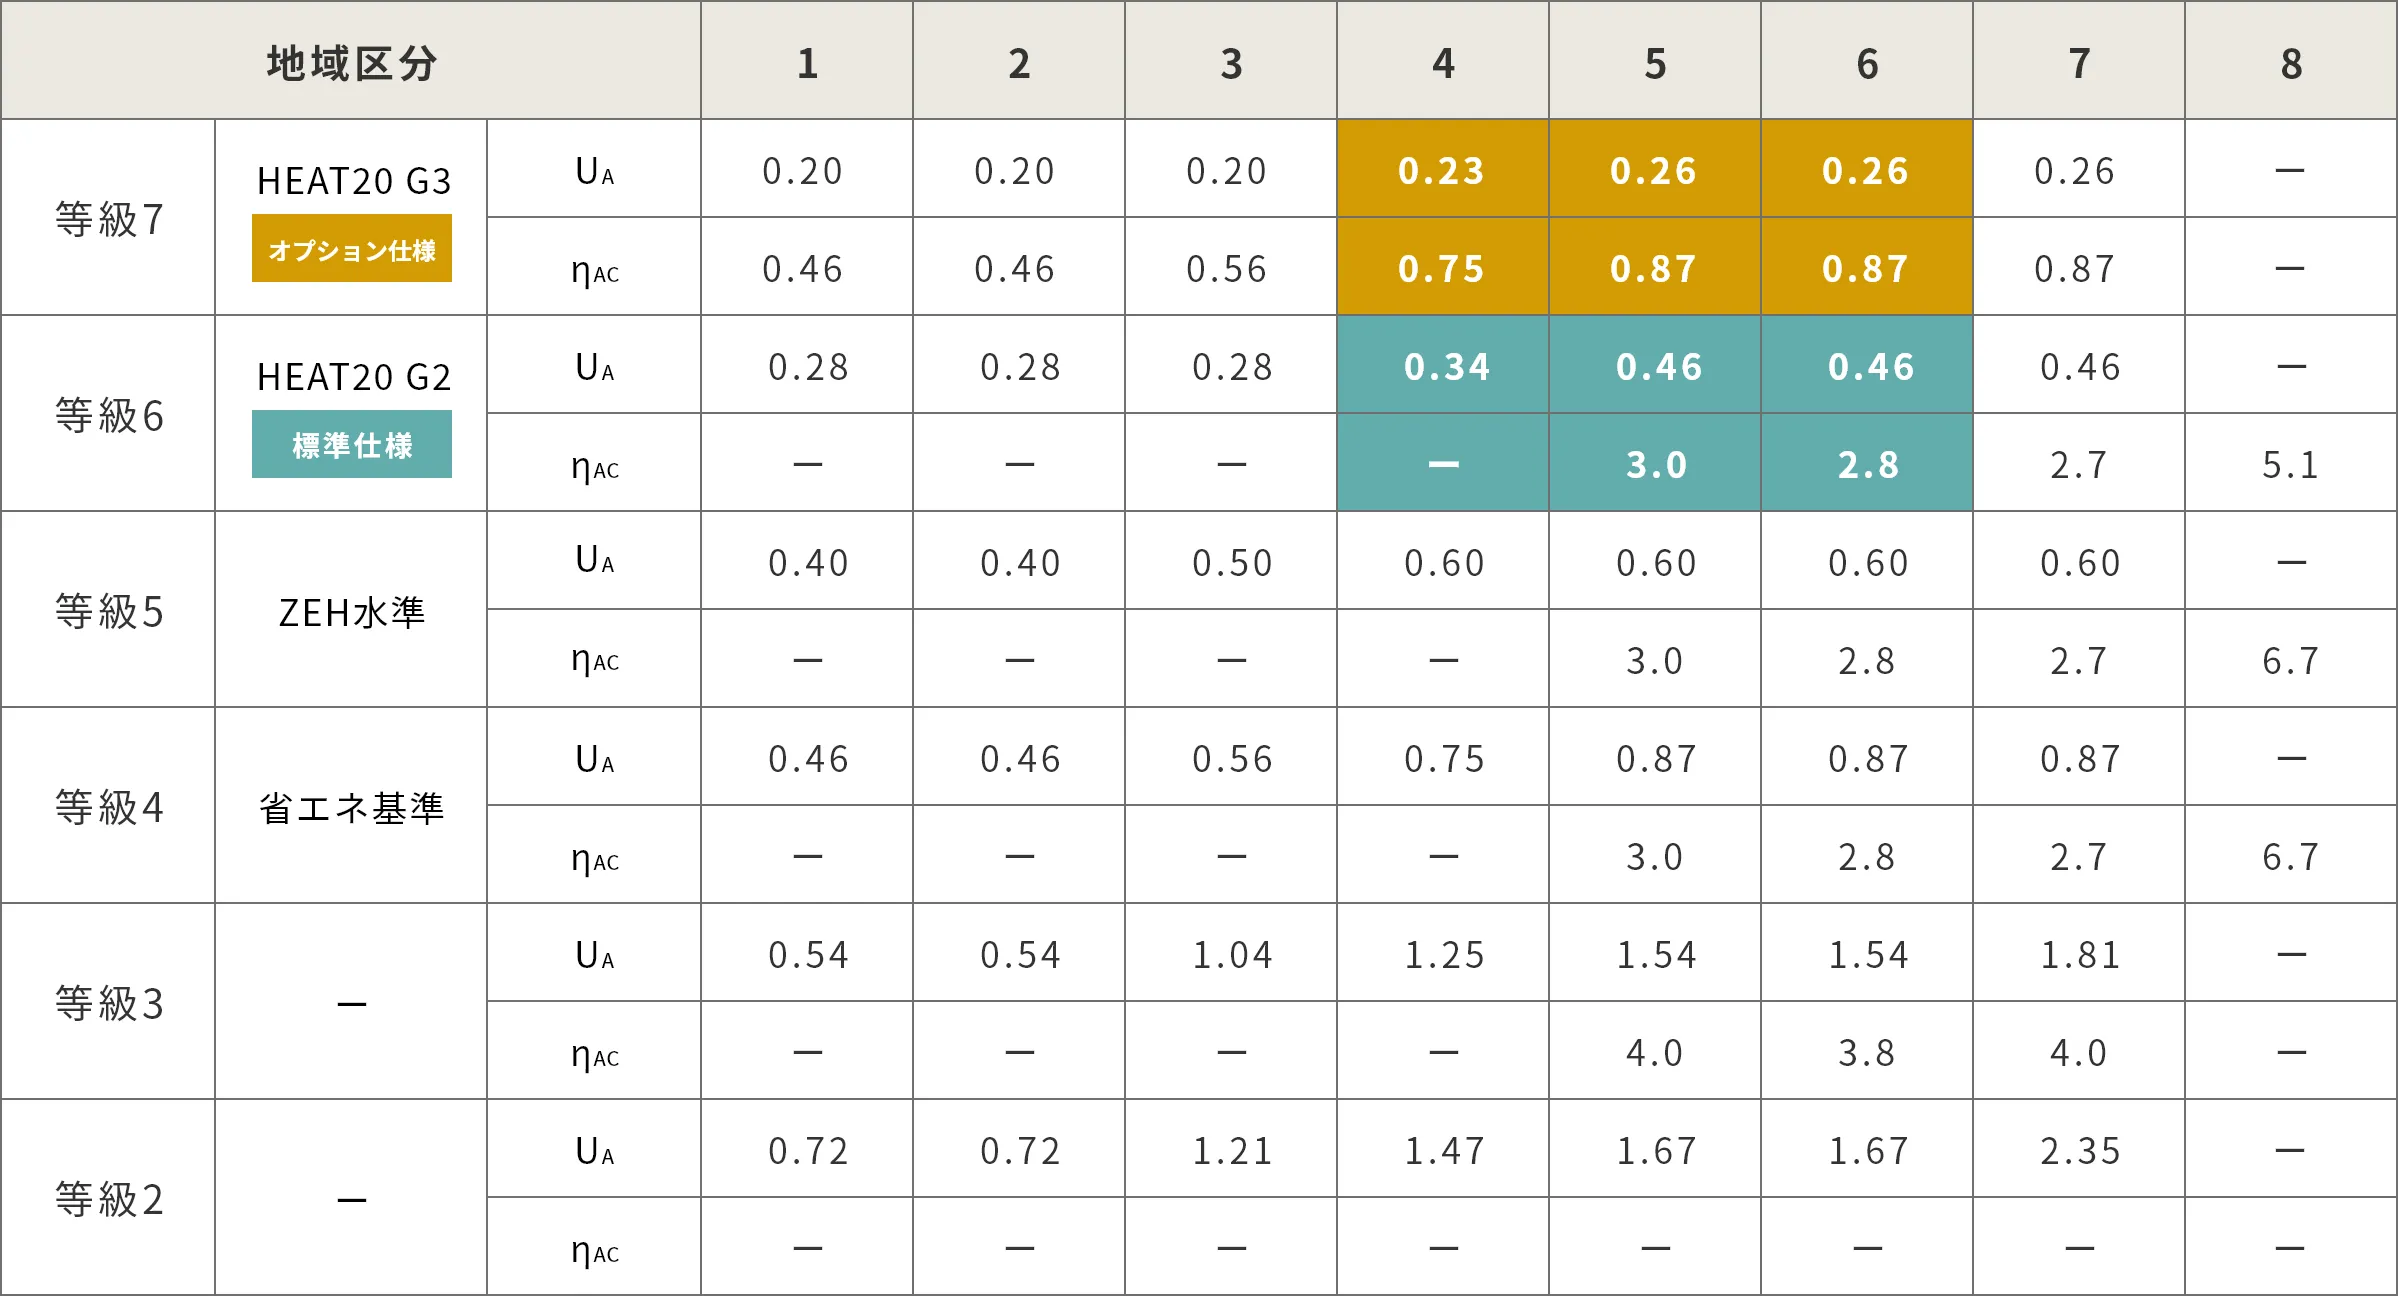Click the 1.81 value cell
2398x1296 pixels.
pos(2079,955)
